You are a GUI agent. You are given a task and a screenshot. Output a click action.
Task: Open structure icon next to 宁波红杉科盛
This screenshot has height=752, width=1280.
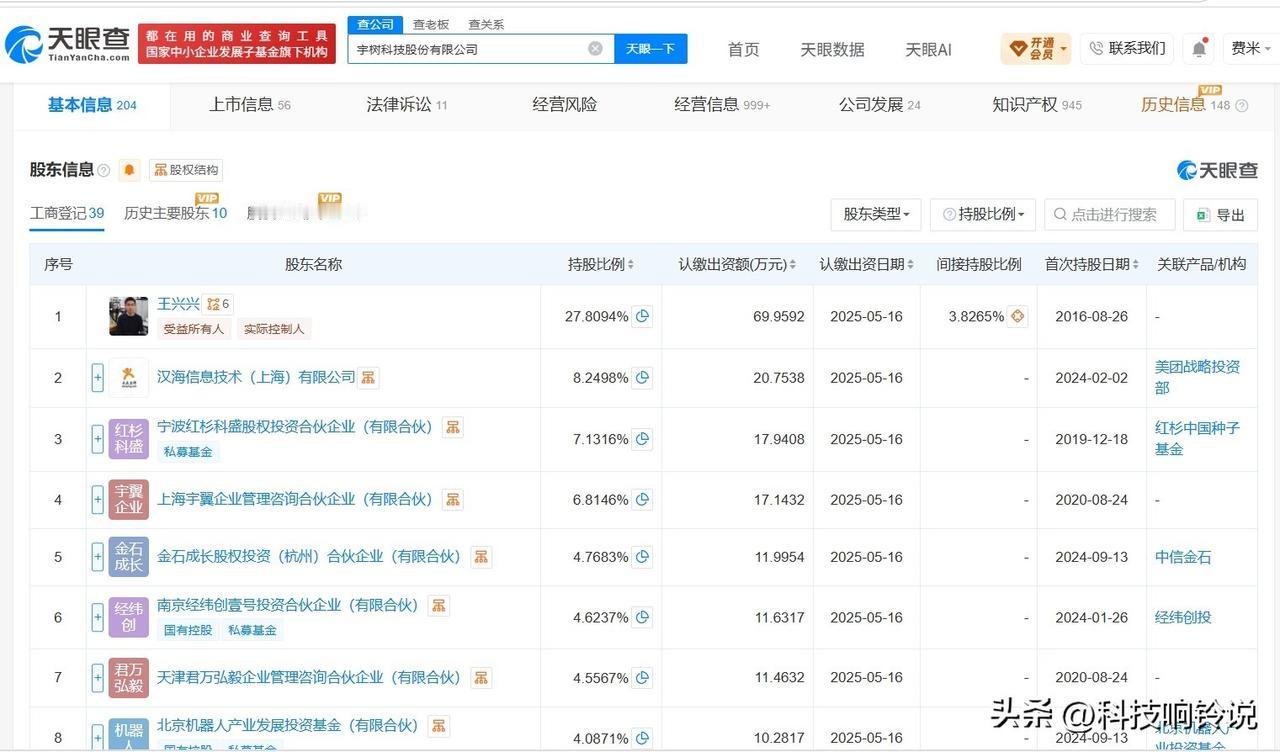coord(453,427)
